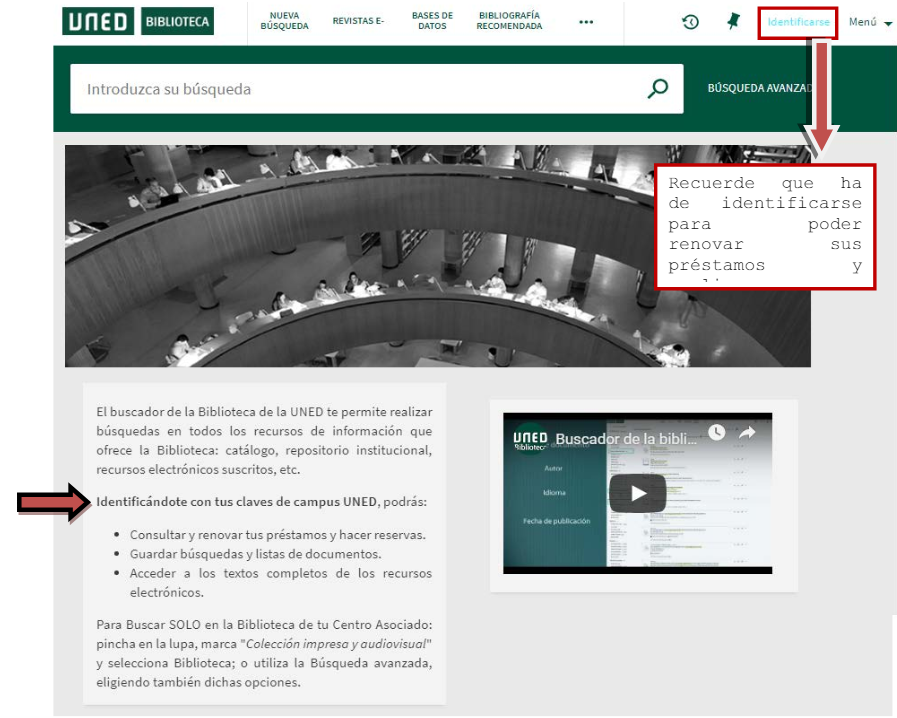Image resolution: width=897 pixels, height=718 pixels.
Task: Click the video title "Buscador de la bibli..."
Action: [627, 439]
